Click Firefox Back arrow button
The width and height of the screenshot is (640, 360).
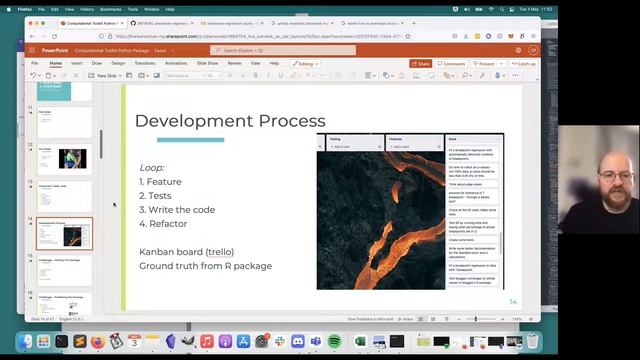click(32, 36)
